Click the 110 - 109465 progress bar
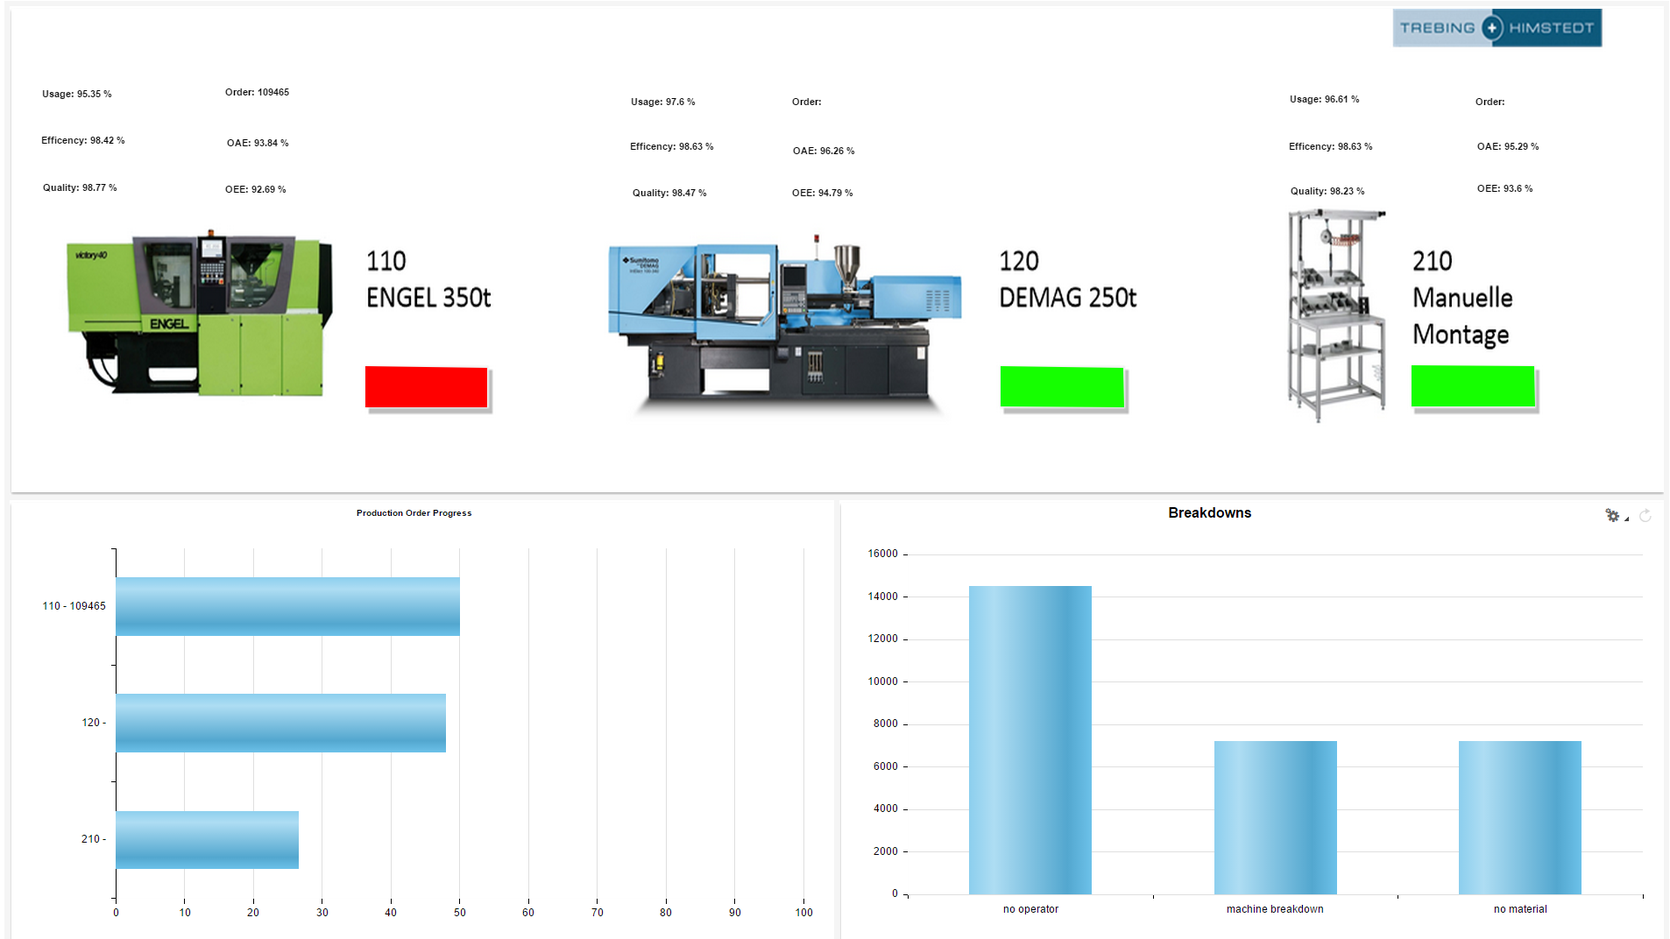Viewport: 1670px width, 939px height. tap(287, 606)
